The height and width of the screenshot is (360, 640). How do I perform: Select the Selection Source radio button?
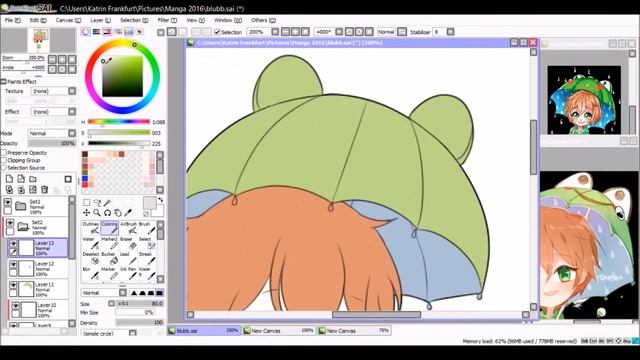[4, 168]
